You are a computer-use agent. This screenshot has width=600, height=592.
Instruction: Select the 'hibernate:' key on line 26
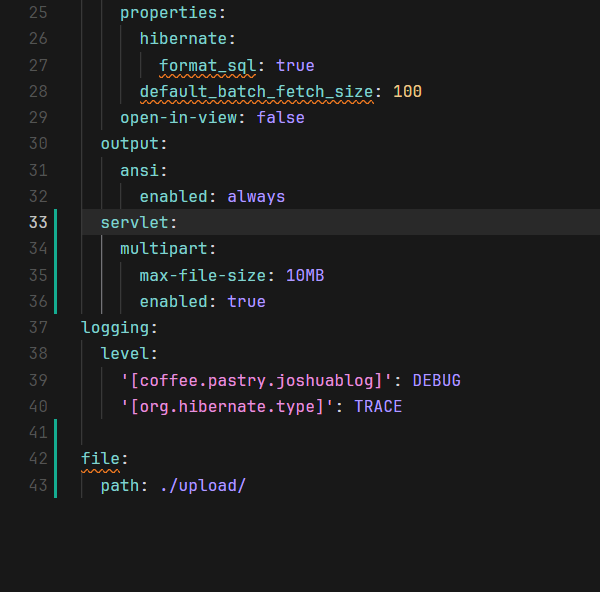[x=188, y=39]
